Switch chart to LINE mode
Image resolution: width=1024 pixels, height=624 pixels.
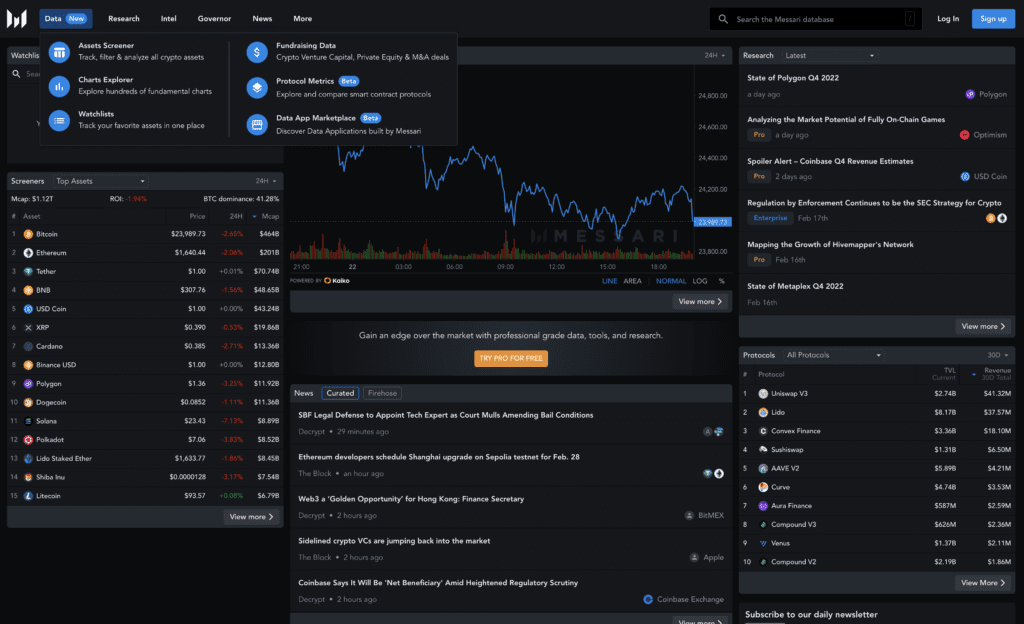pyautogui.click(x=609, y=281)
